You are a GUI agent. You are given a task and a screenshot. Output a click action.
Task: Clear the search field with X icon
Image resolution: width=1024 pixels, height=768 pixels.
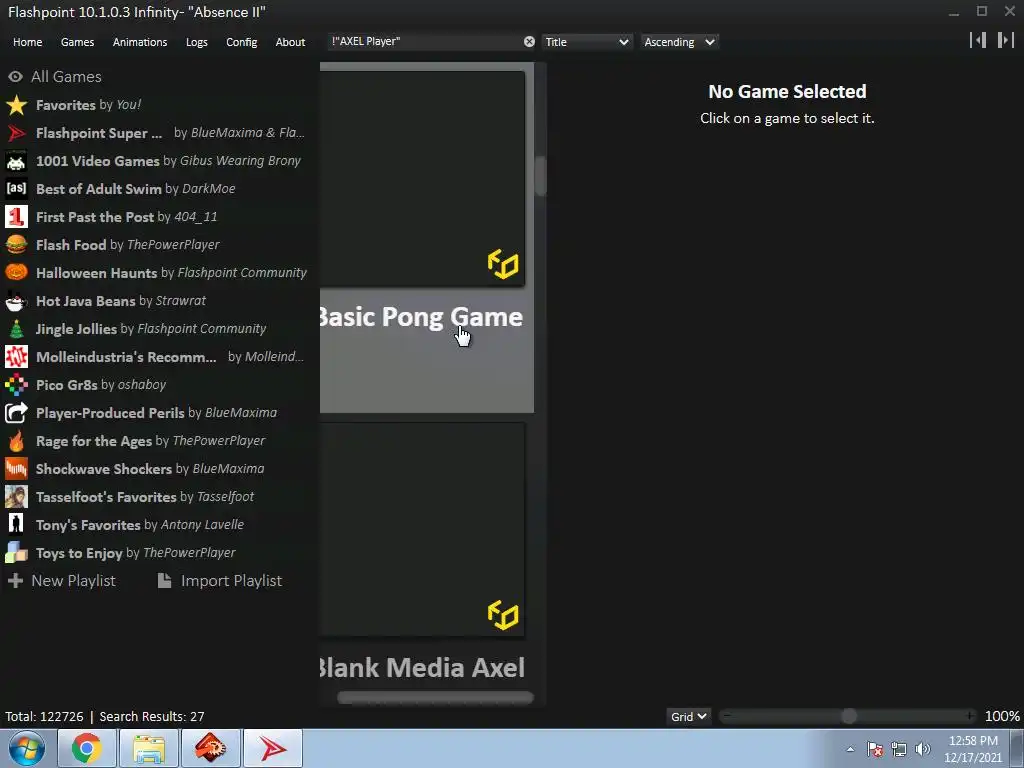pos(529,42)
